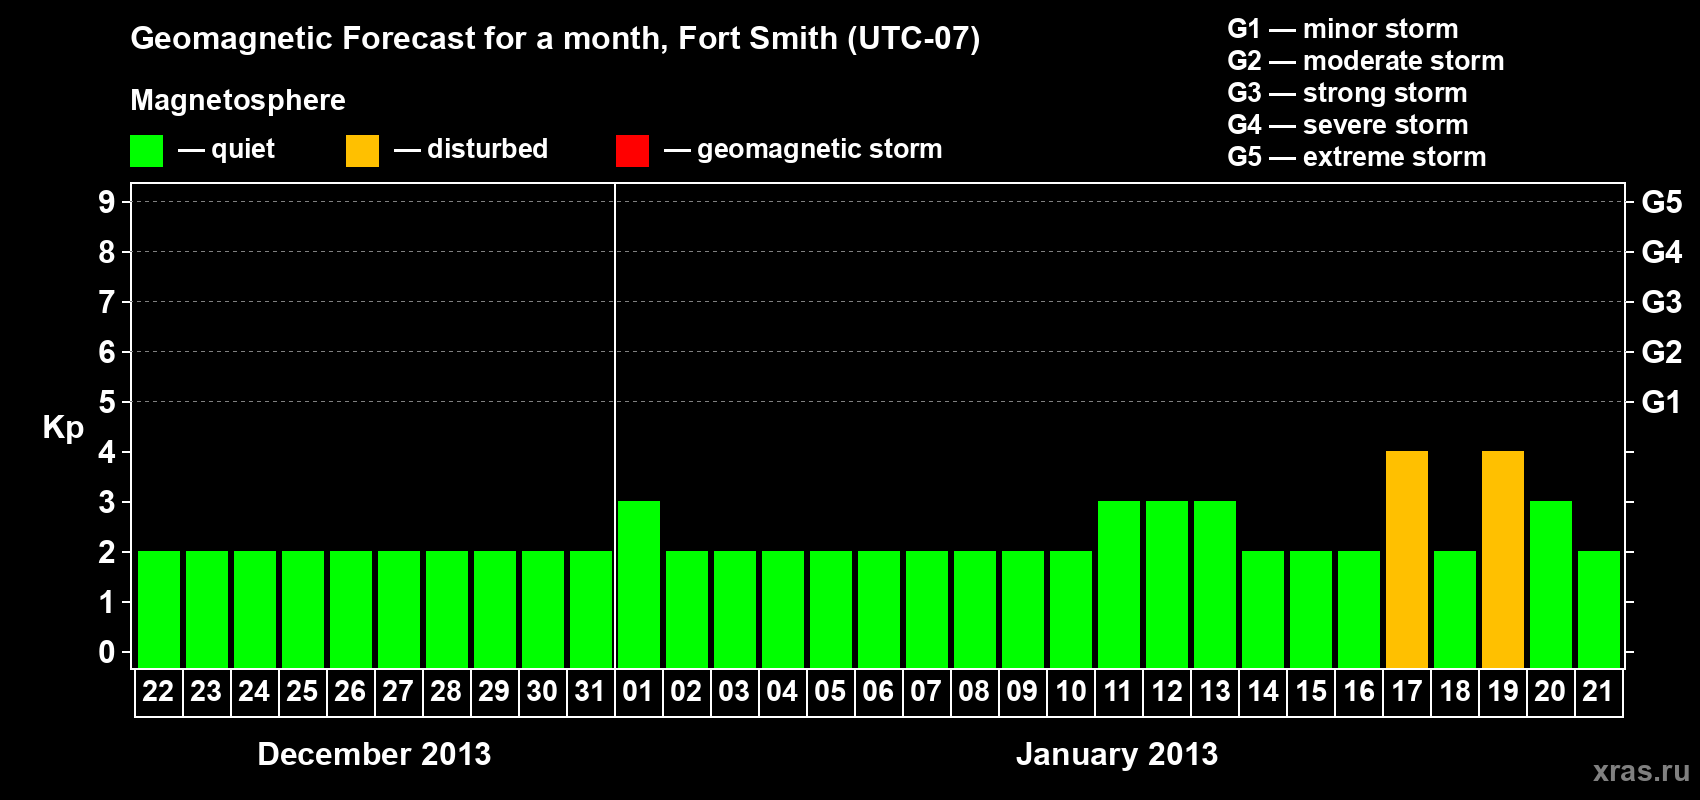Click the 'Magnetosphere' heading
The height and width of the screenshot is (800, 1700).
pos(238,100)
